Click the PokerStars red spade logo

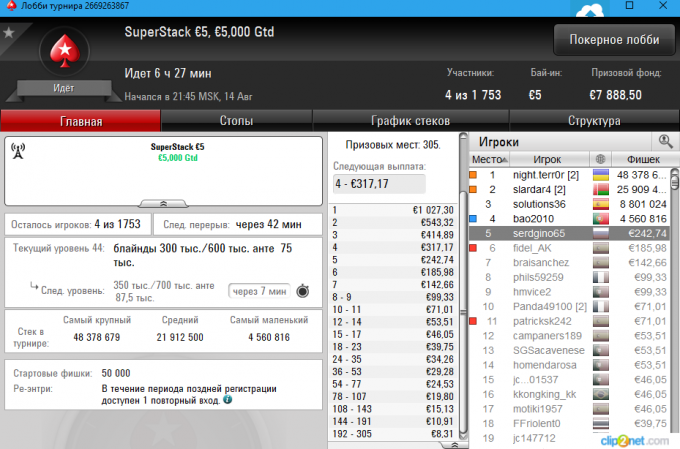click(65, 51)
